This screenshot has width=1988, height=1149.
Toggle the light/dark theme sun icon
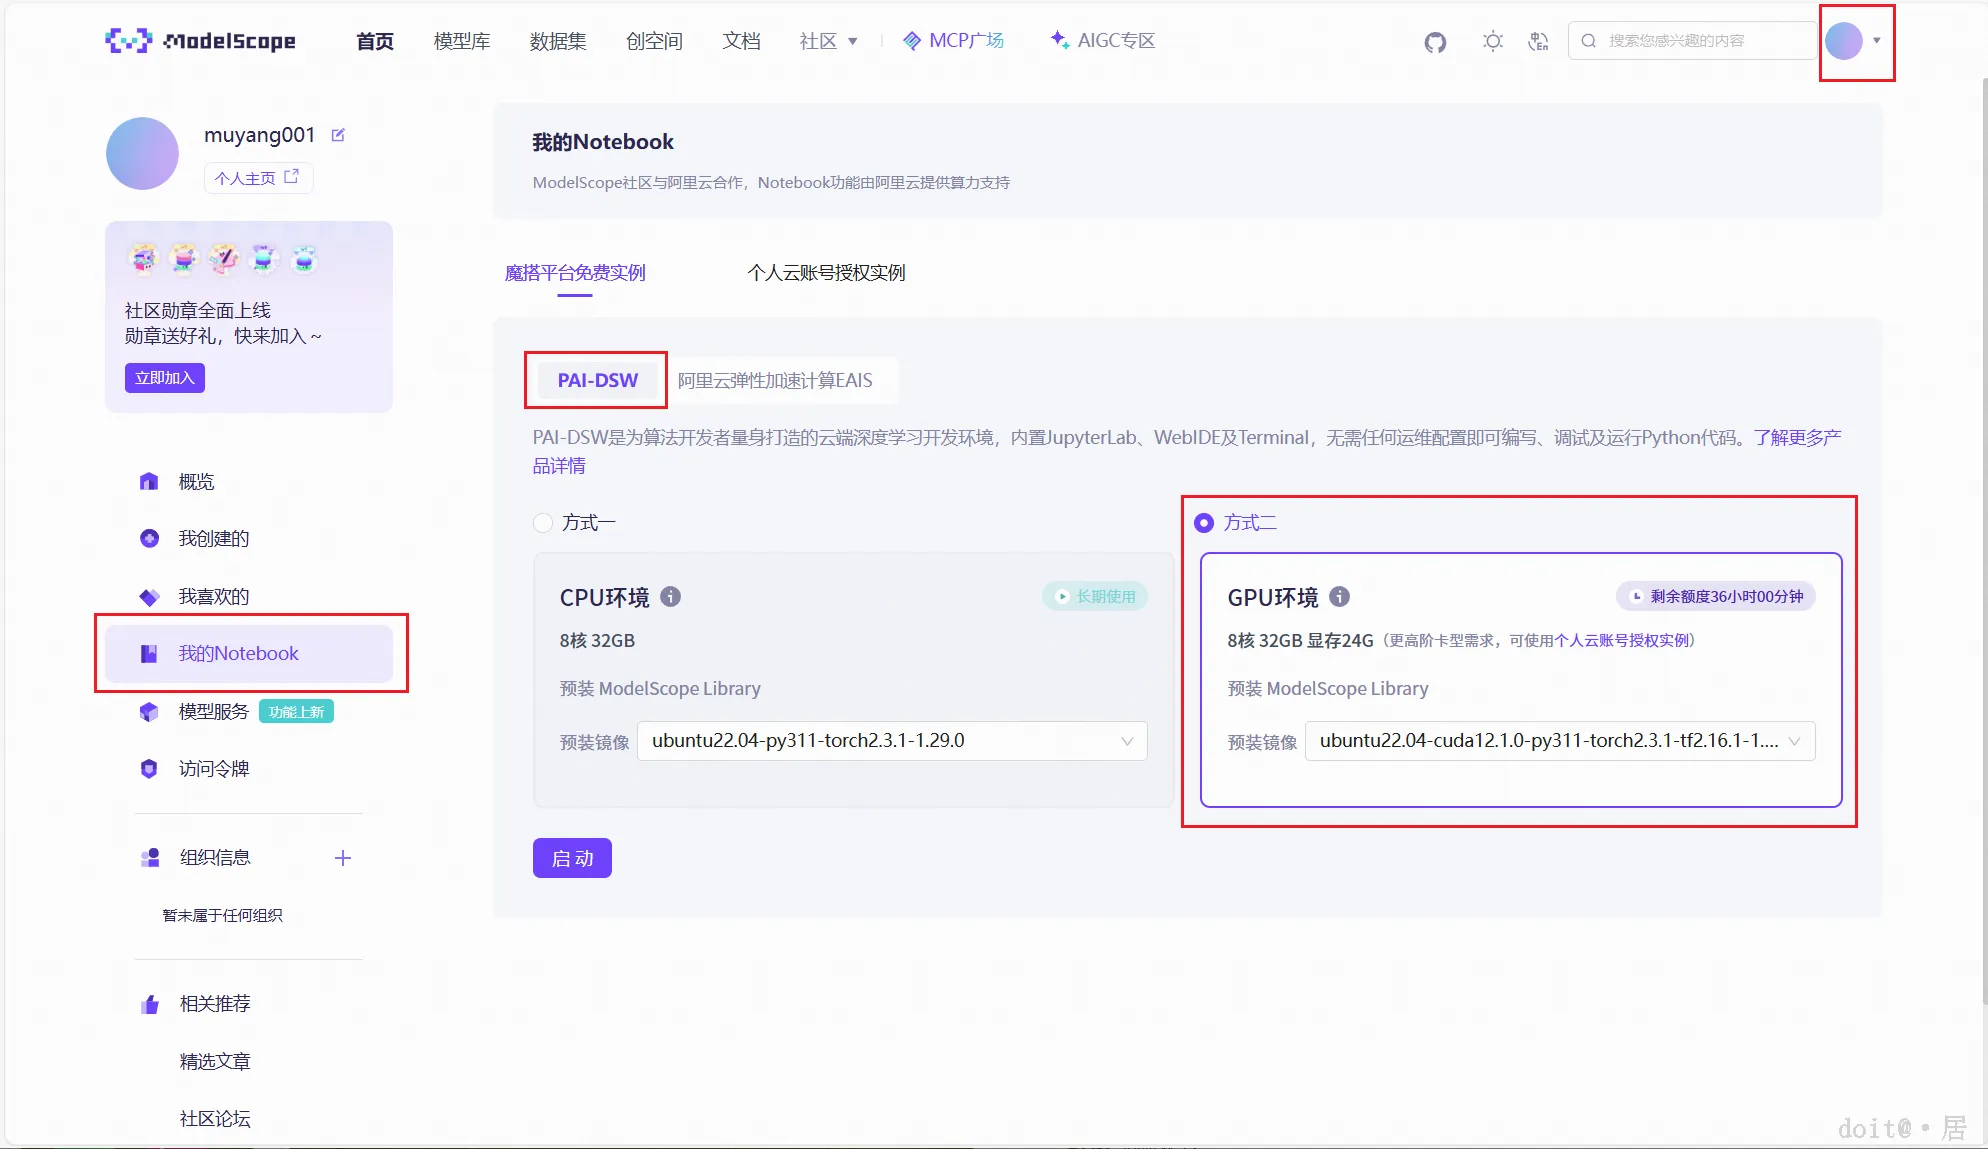tap(1492, 41)
